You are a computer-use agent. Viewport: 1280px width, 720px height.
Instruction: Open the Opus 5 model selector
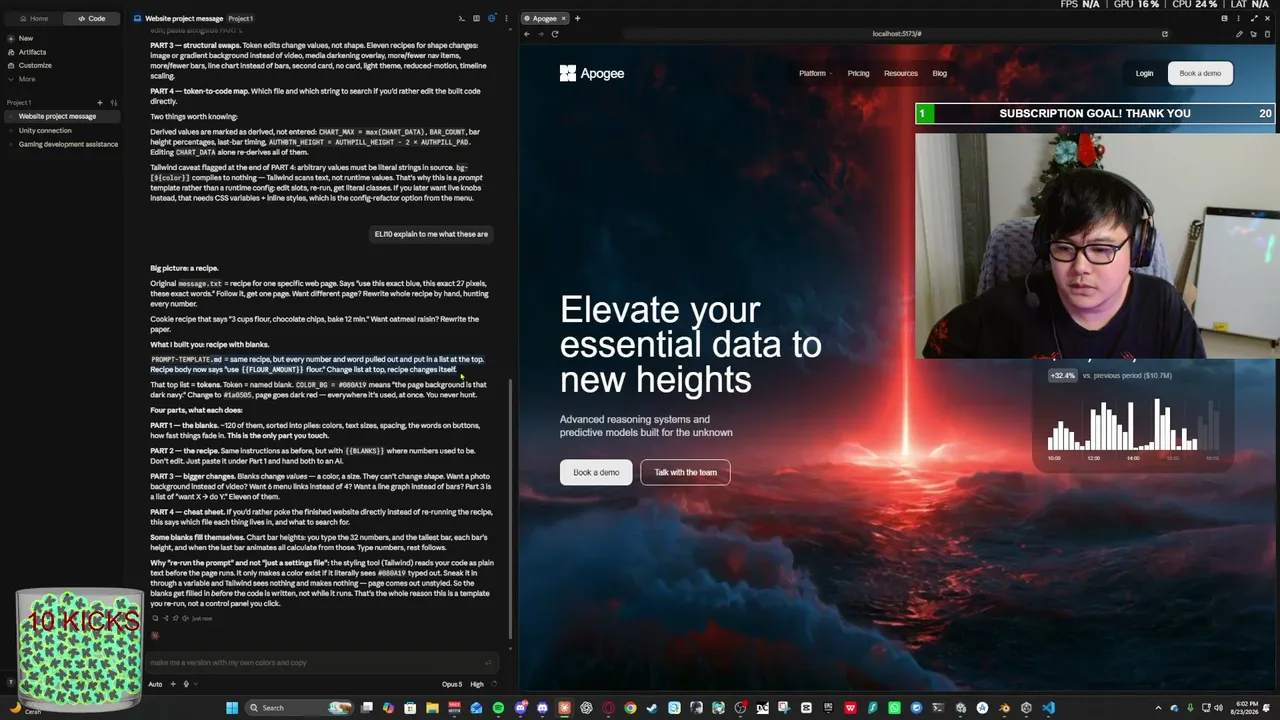point(452,684)
